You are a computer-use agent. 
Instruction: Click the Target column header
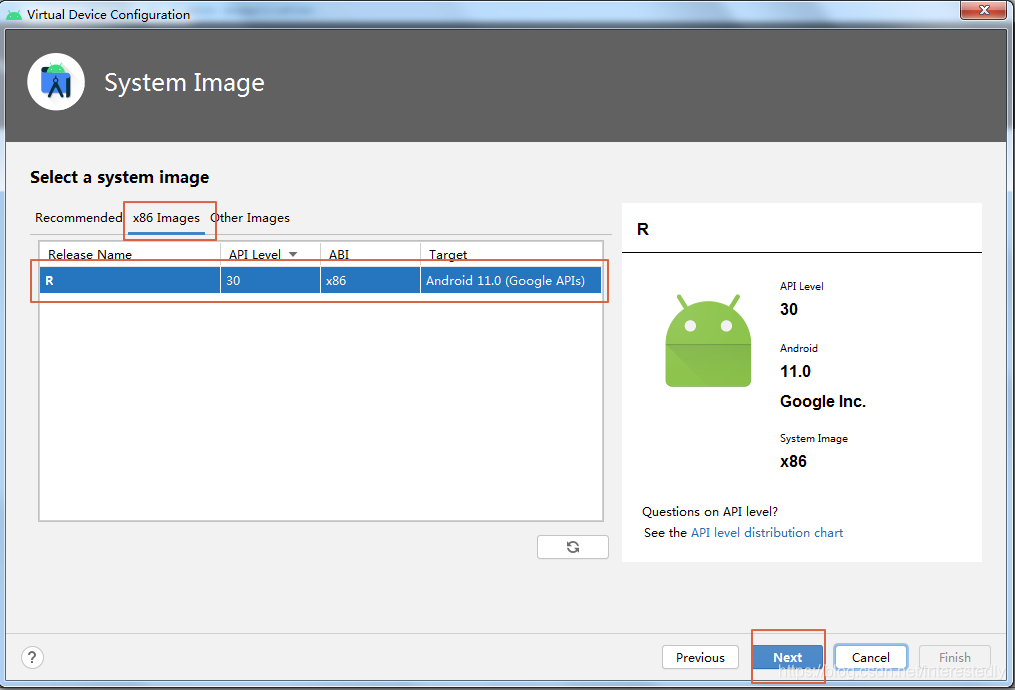tap(448, 254)
